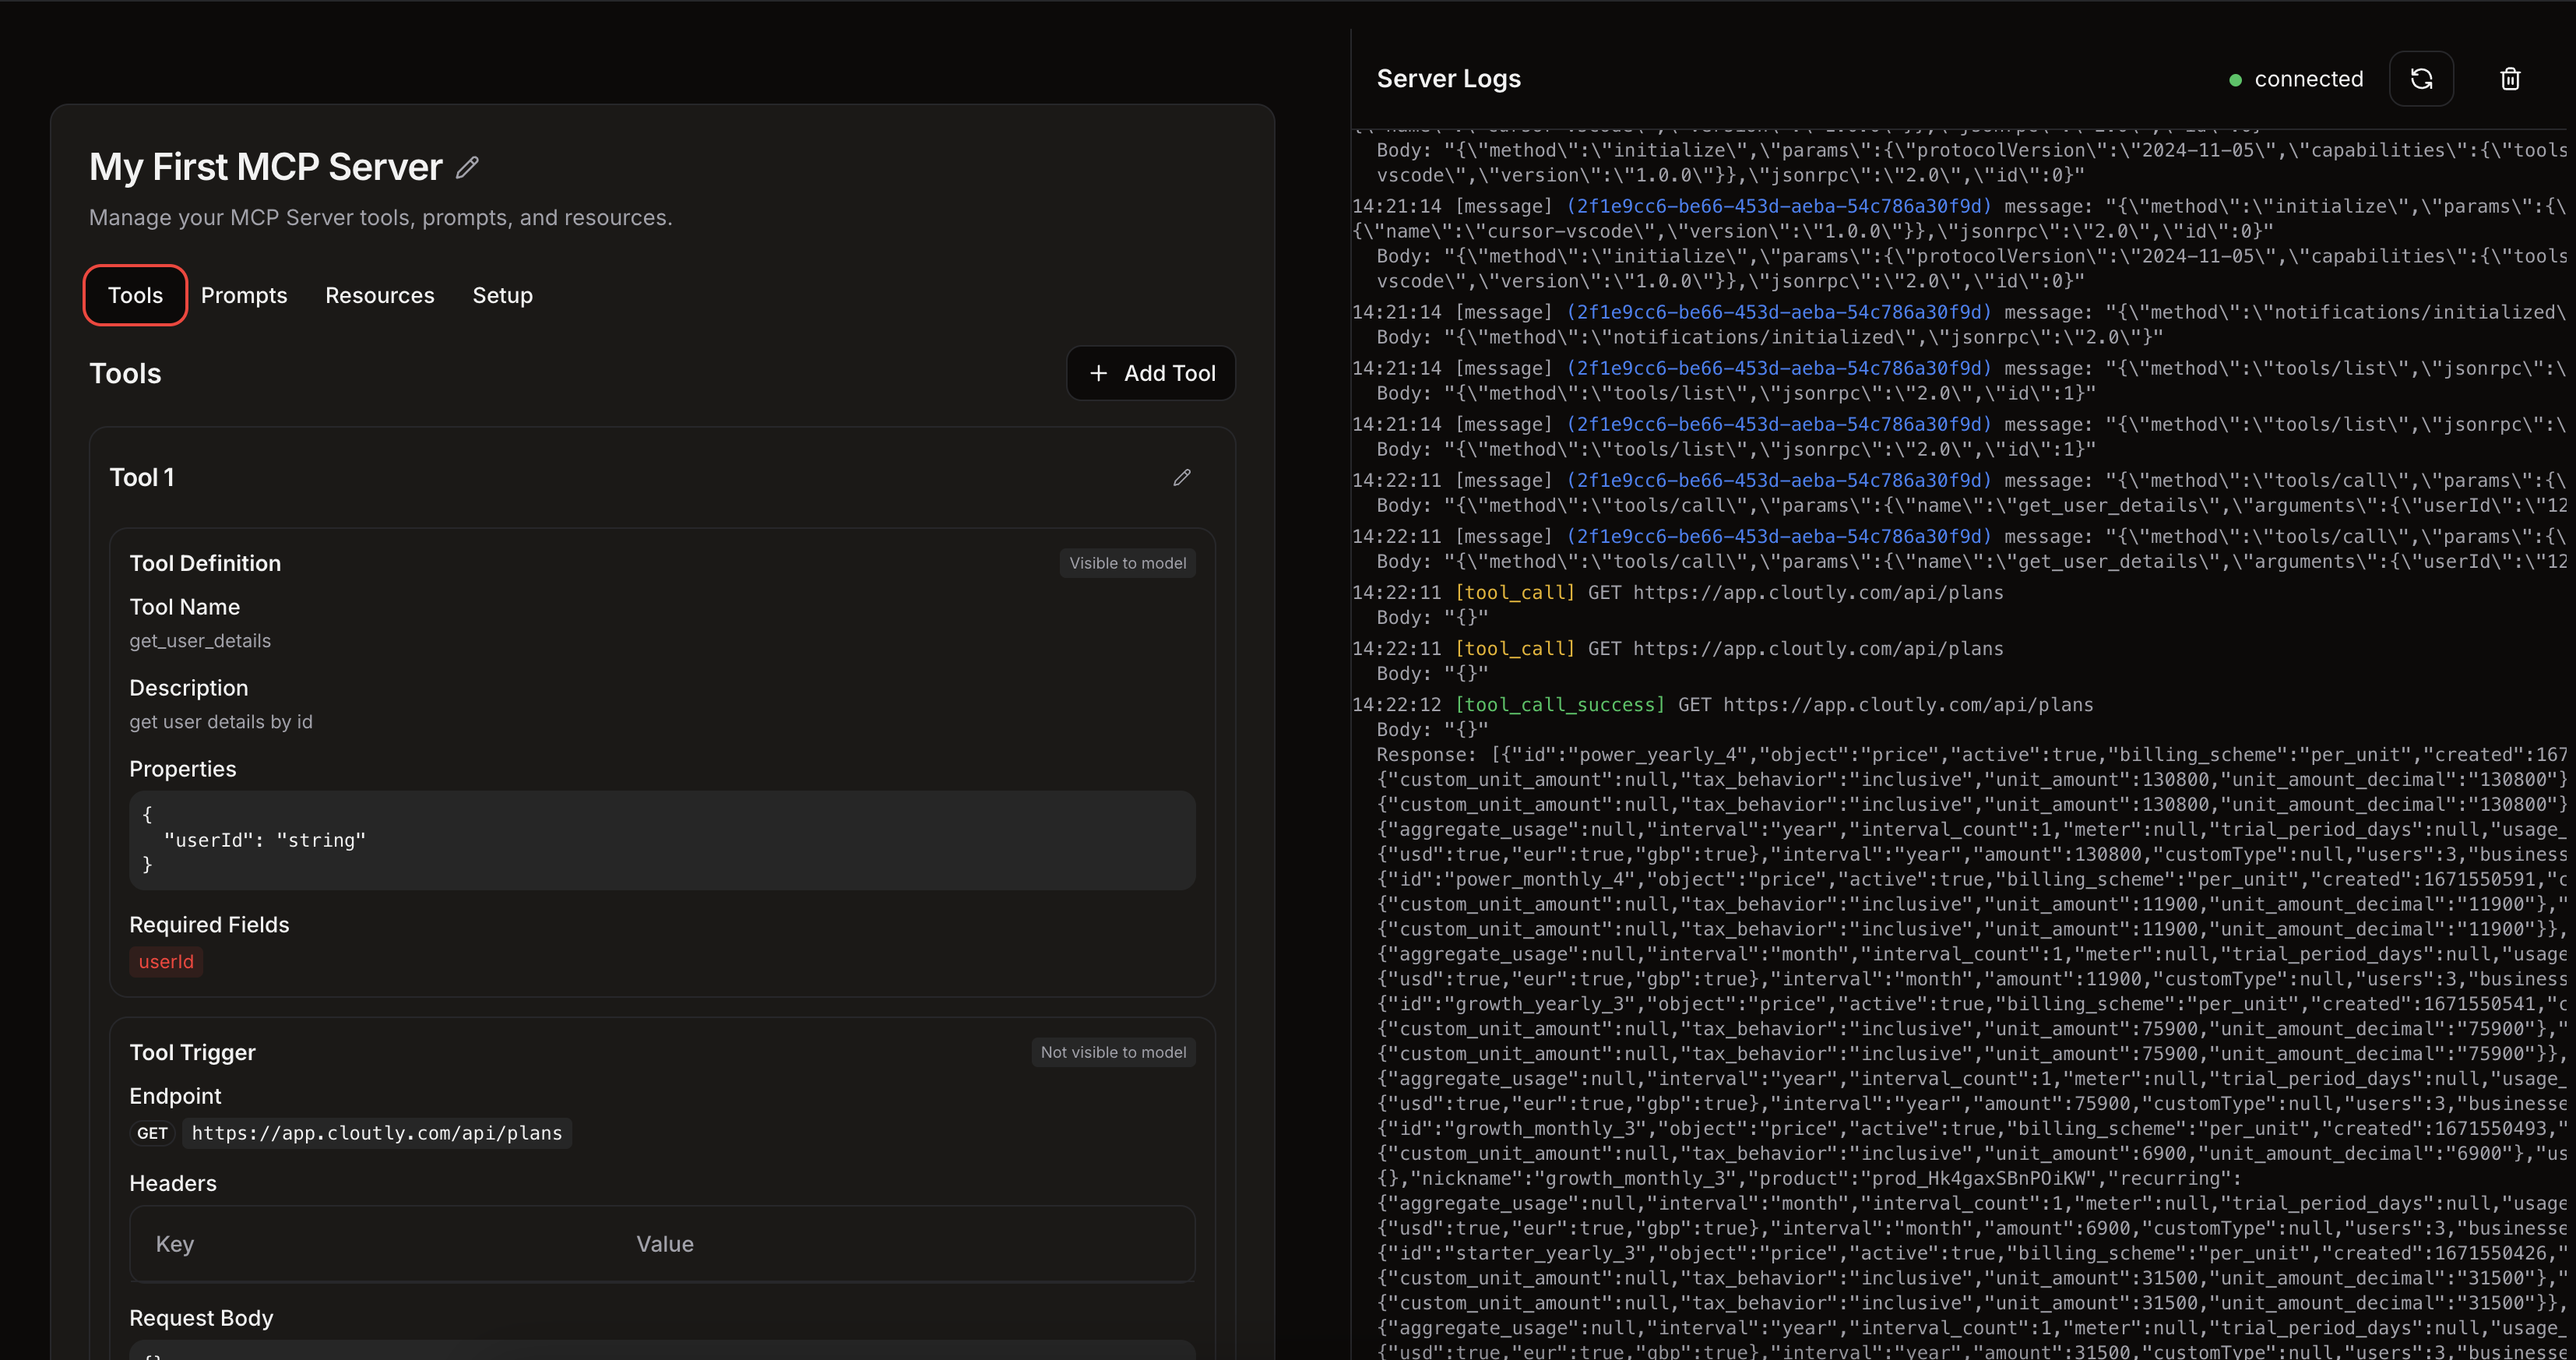Click the Headers Key column header
Screen dimensions: 2576x1360
pyautogui.click(x=175, y=1244)
